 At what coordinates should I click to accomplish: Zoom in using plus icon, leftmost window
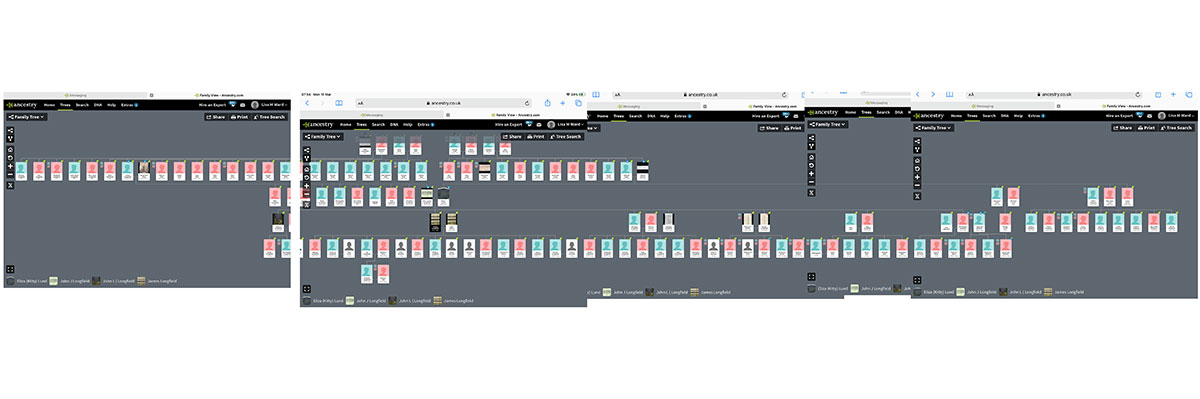tap(10, 166)
